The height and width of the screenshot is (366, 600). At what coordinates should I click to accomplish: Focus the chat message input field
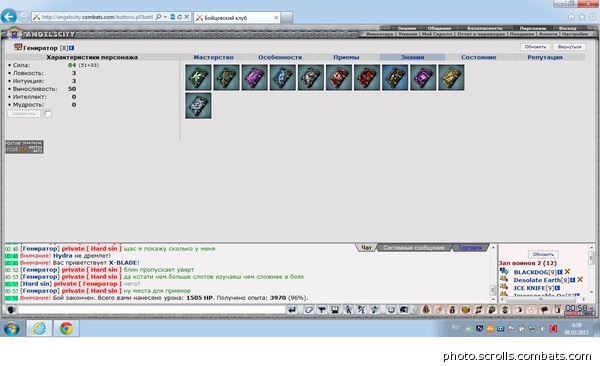point(152,309)
